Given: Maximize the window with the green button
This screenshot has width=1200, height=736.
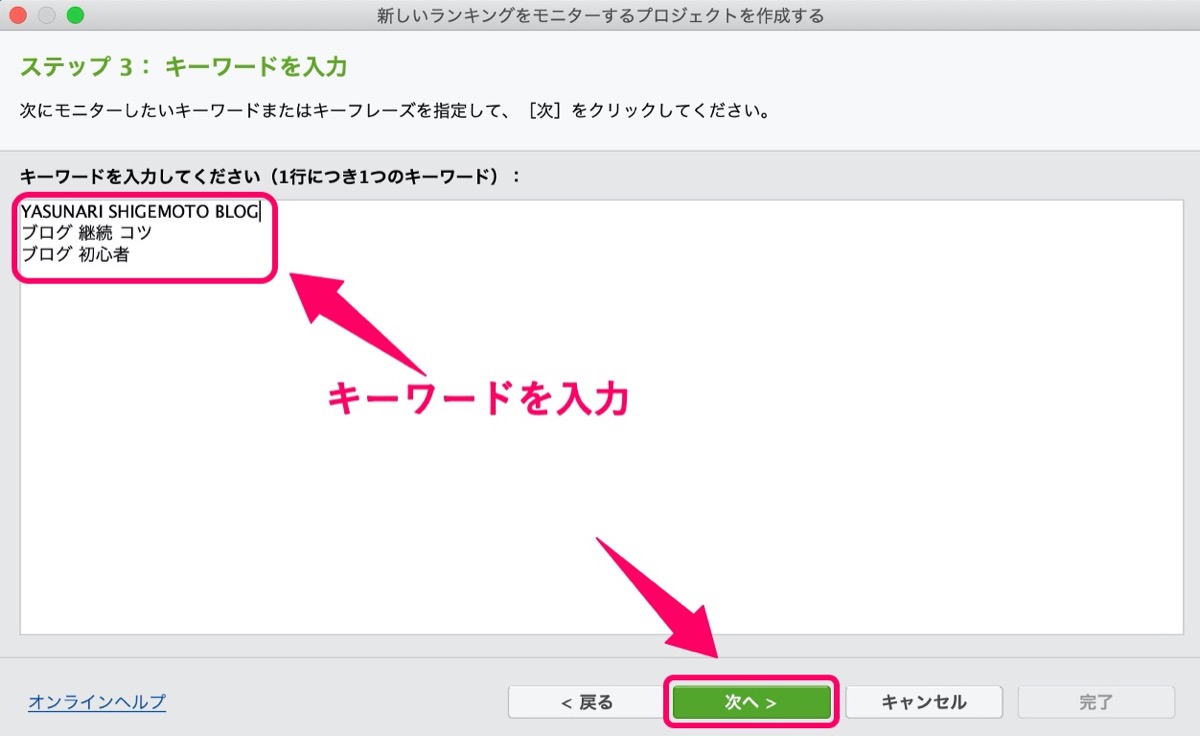Looking at the screenshot, I should pyautogui.click(x=75, y=15).
